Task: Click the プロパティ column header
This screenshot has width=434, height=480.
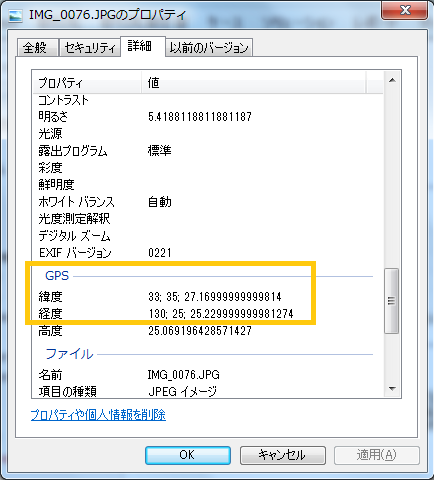Action: (x=87, y=83)
